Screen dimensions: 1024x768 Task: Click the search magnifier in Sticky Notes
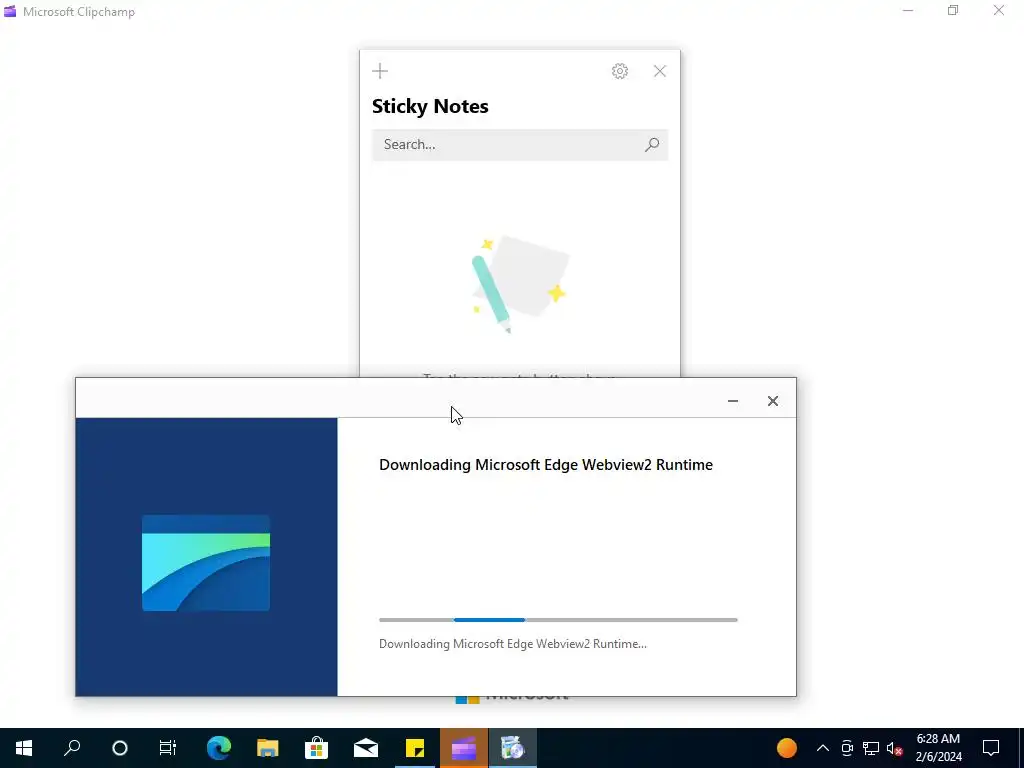tap(652, 144)
